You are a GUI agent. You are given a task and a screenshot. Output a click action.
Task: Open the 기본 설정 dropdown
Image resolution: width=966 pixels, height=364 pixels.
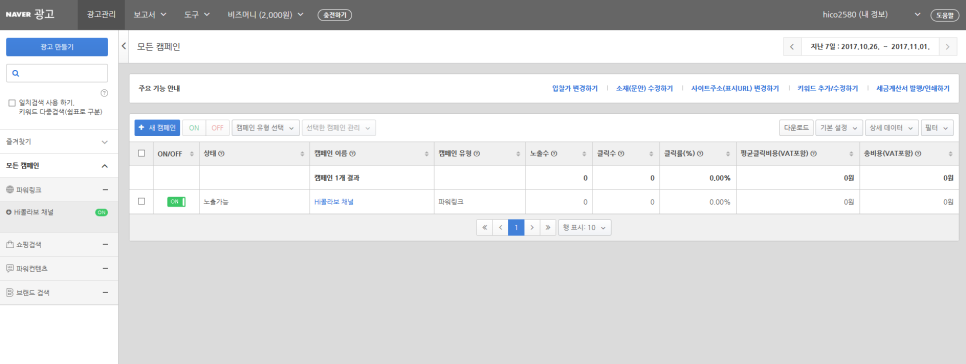pos(839,128)
